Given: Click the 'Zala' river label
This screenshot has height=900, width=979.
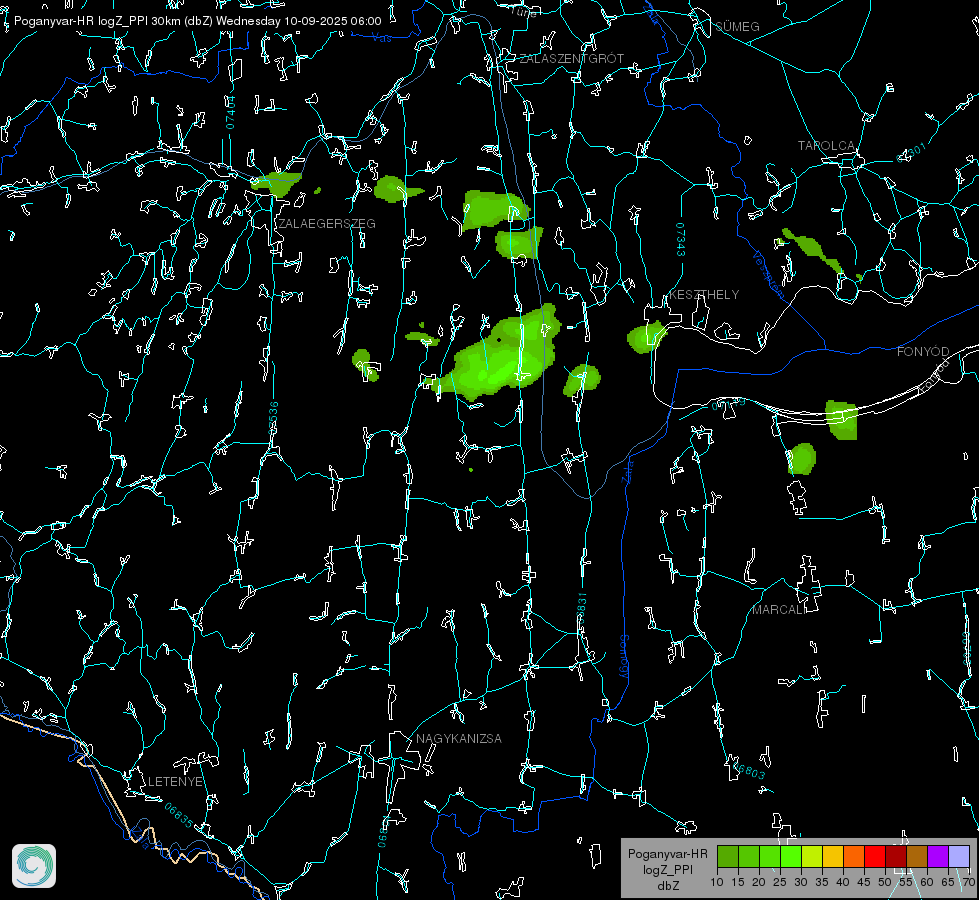Looking at the screenshot, I should tap(627, 470).
